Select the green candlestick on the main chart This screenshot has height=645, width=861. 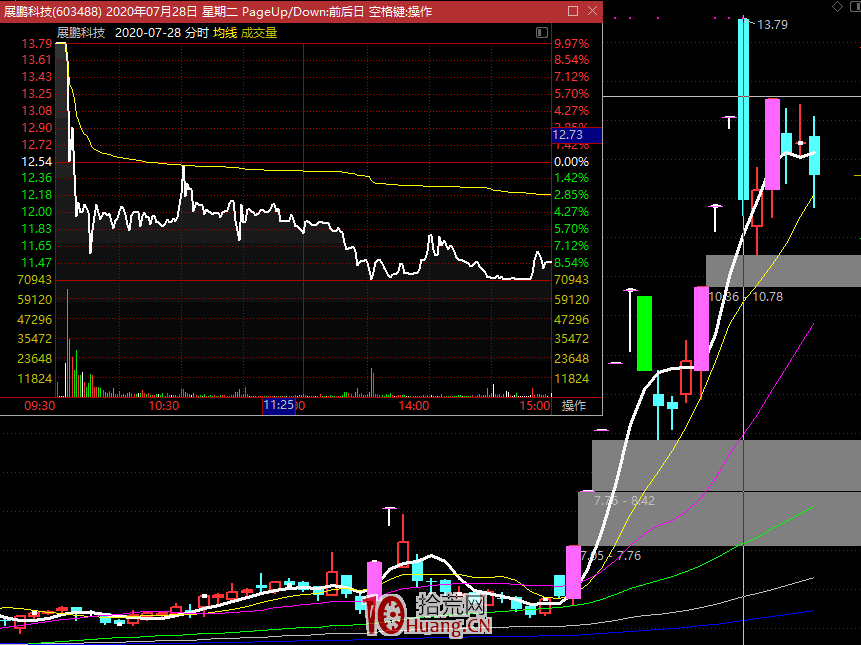pyautogui.click(x=645, y=332)
